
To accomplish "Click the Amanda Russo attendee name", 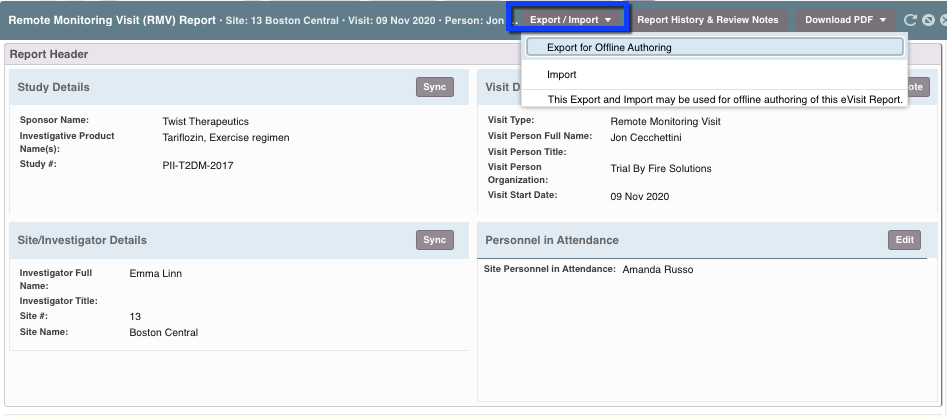I will point(657,270).
